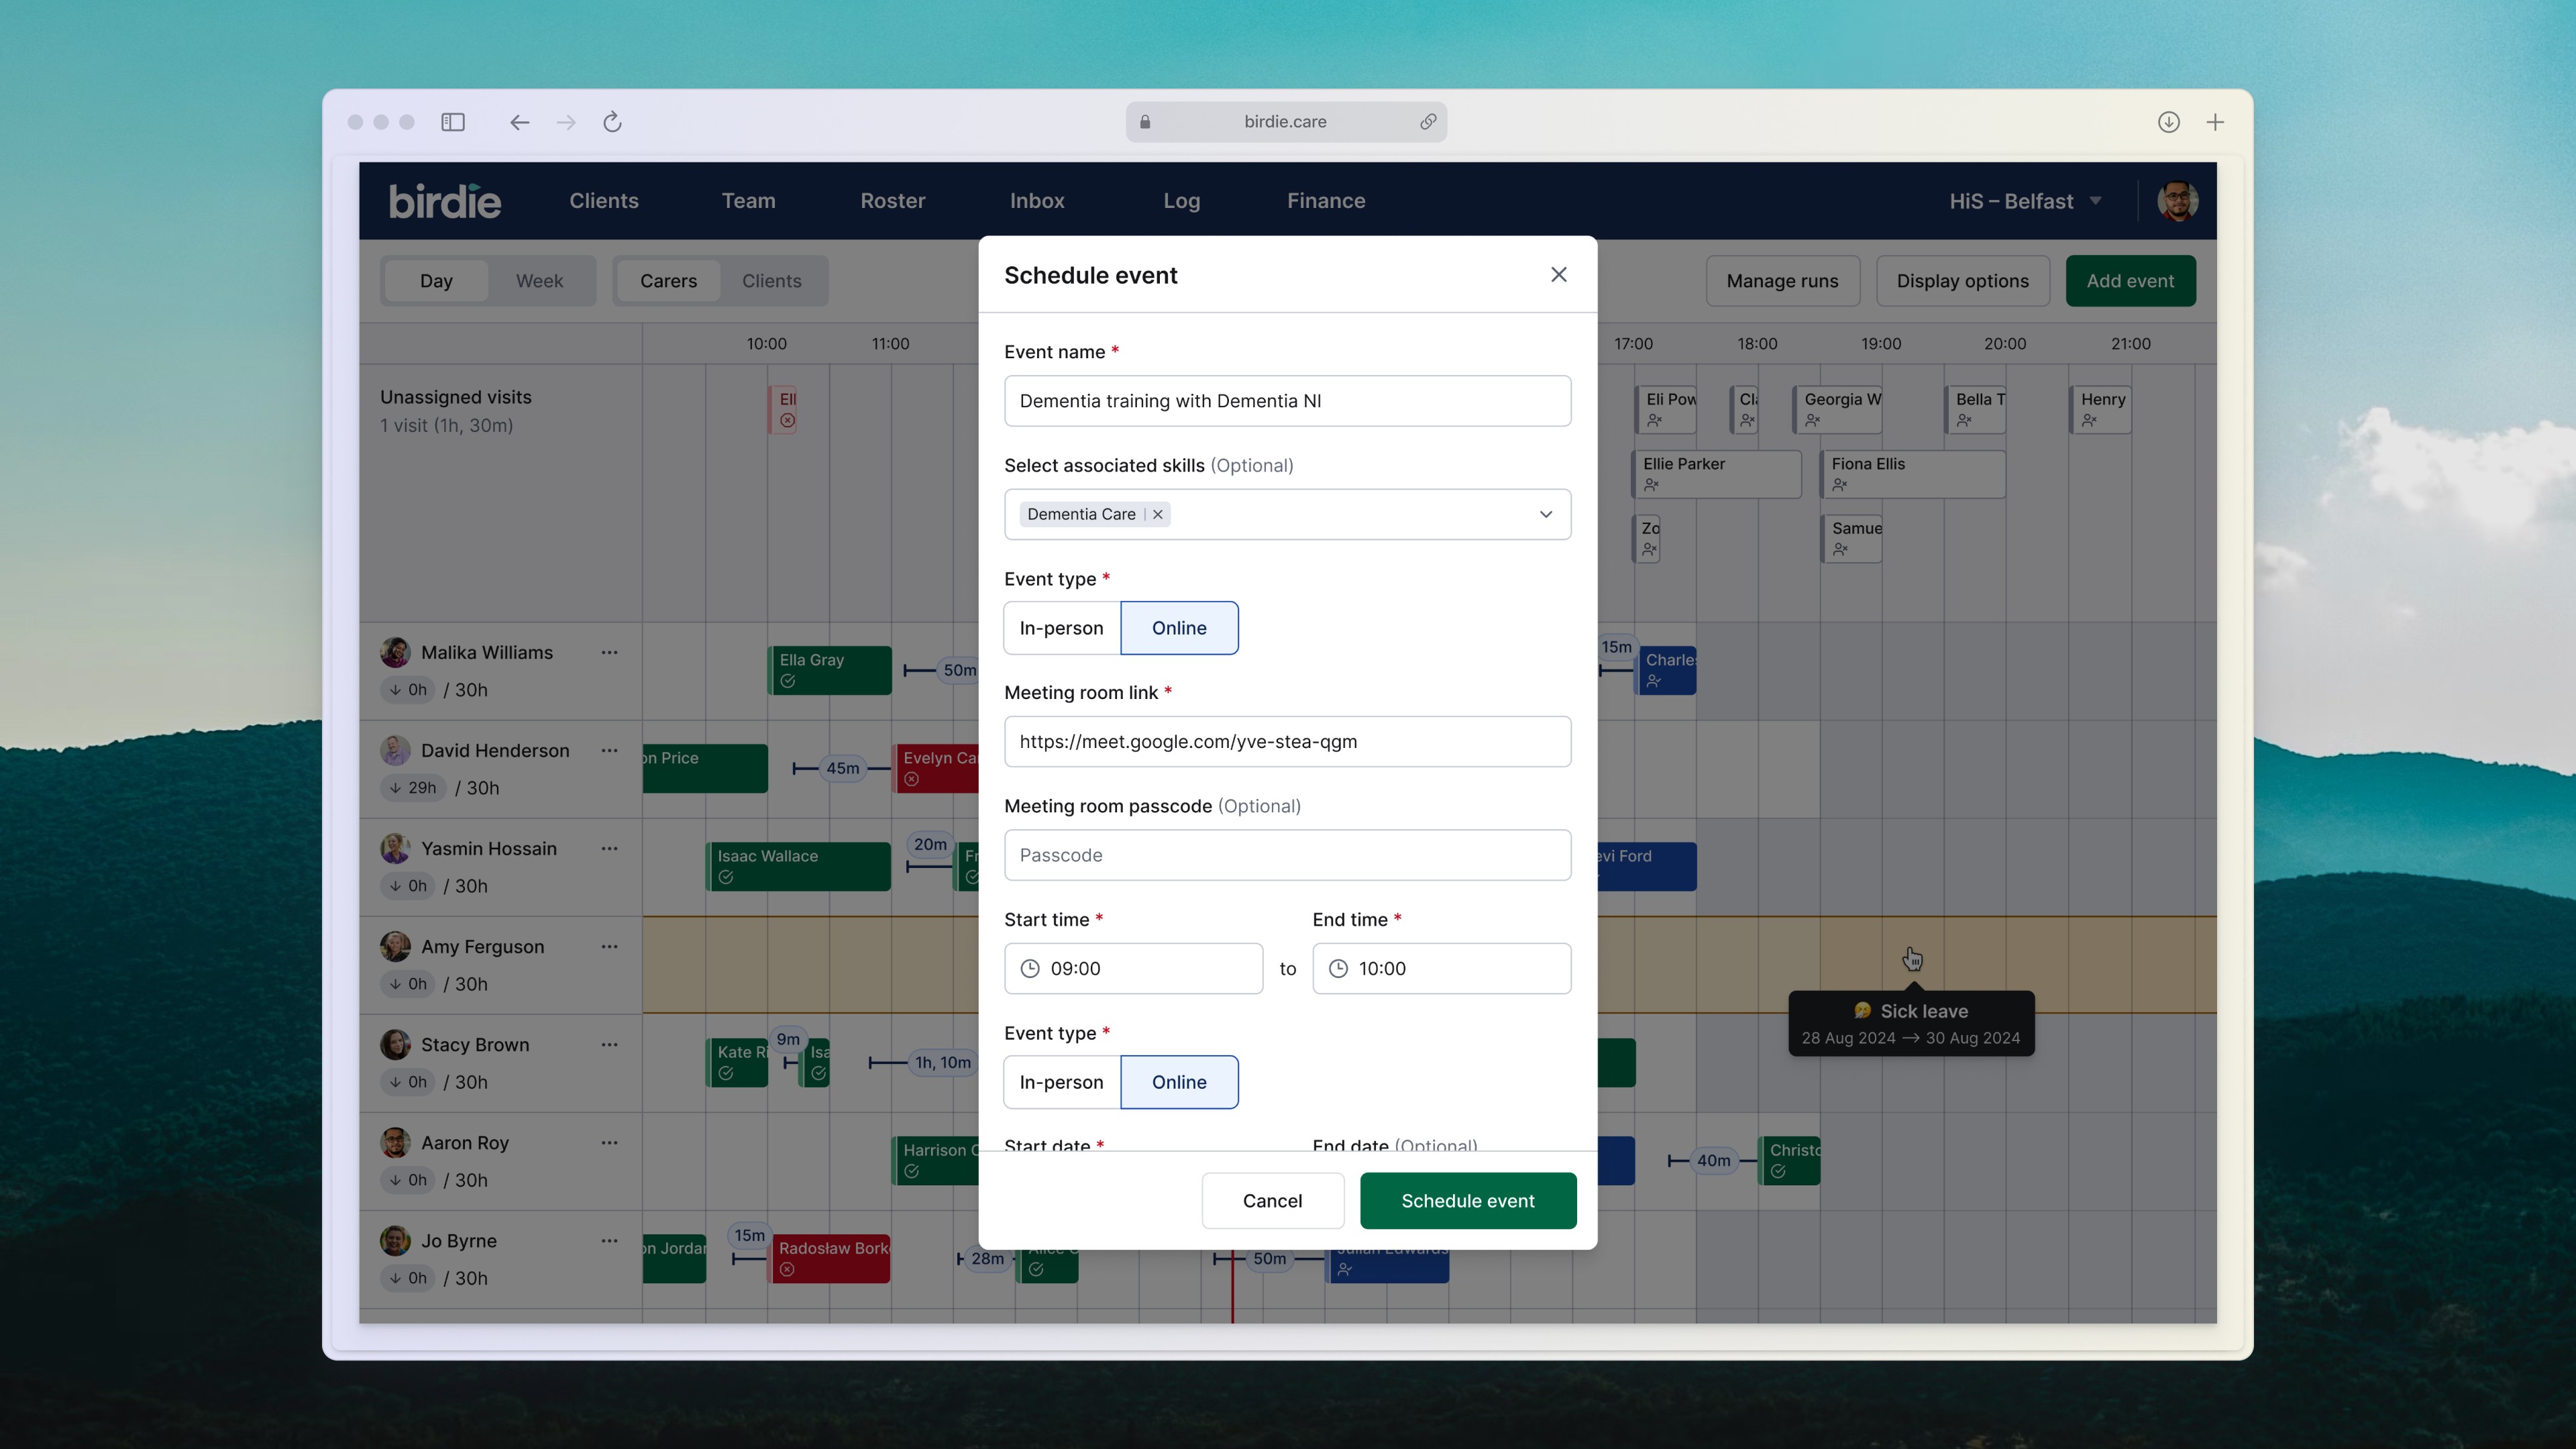Image resolution: width=2576 pixels, height=1449 pixels.
Task: Click the user profile avatar
Action: [2177, 201]
